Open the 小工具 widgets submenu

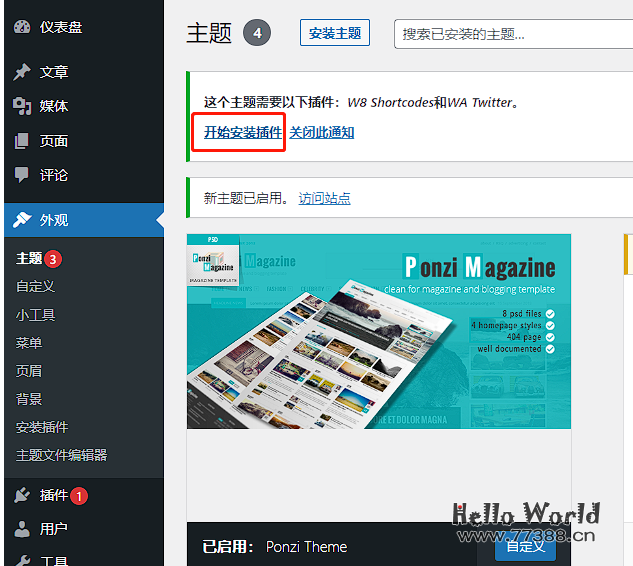[x=35, y=314]
